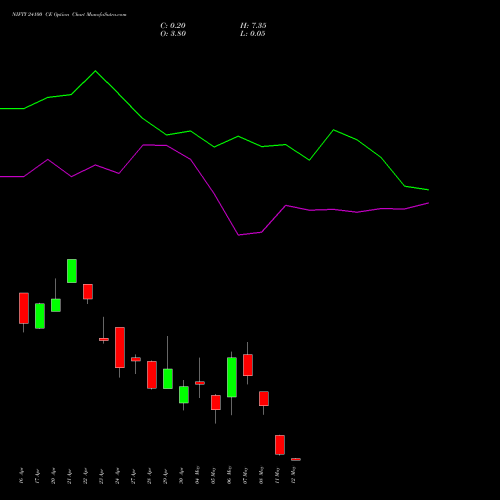Click the '29 Apr' date label

click(166, 476)
